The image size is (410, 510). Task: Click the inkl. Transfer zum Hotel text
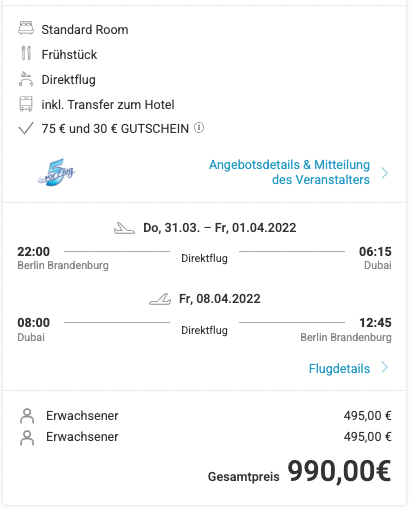[x=108, y=105]
